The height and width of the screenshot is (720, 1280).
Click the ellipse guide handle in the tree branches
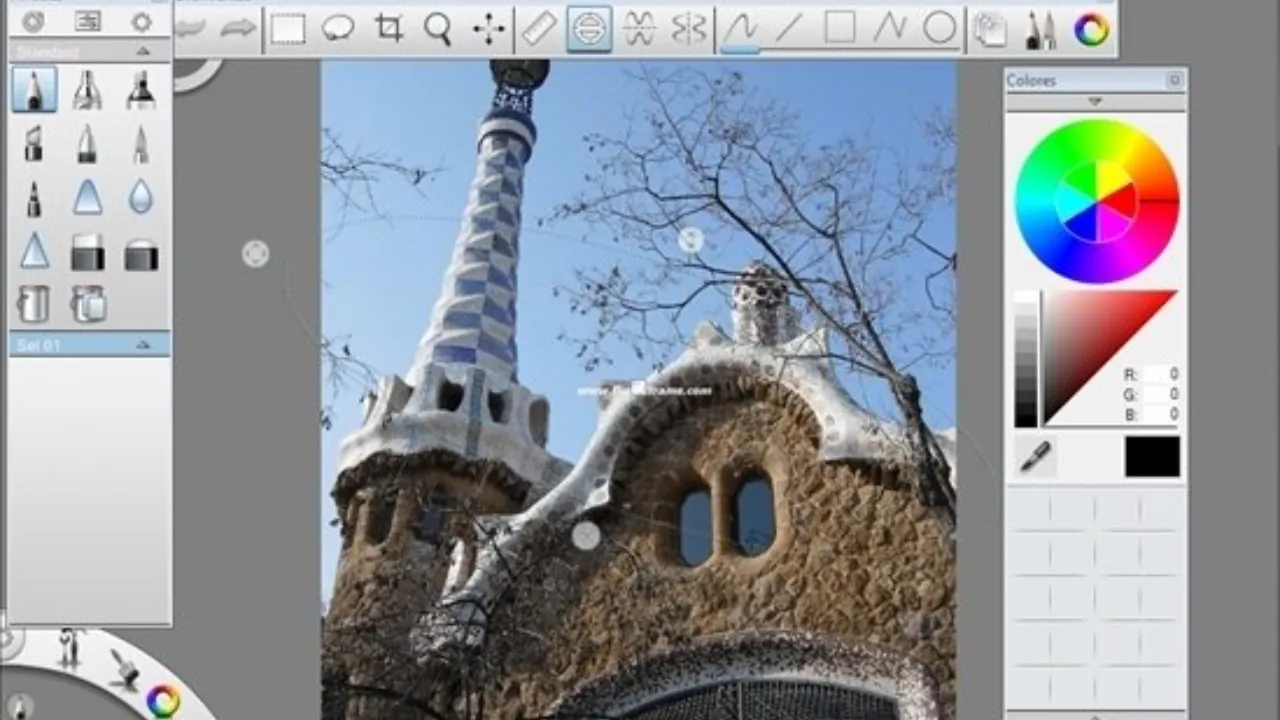[690, 240]
